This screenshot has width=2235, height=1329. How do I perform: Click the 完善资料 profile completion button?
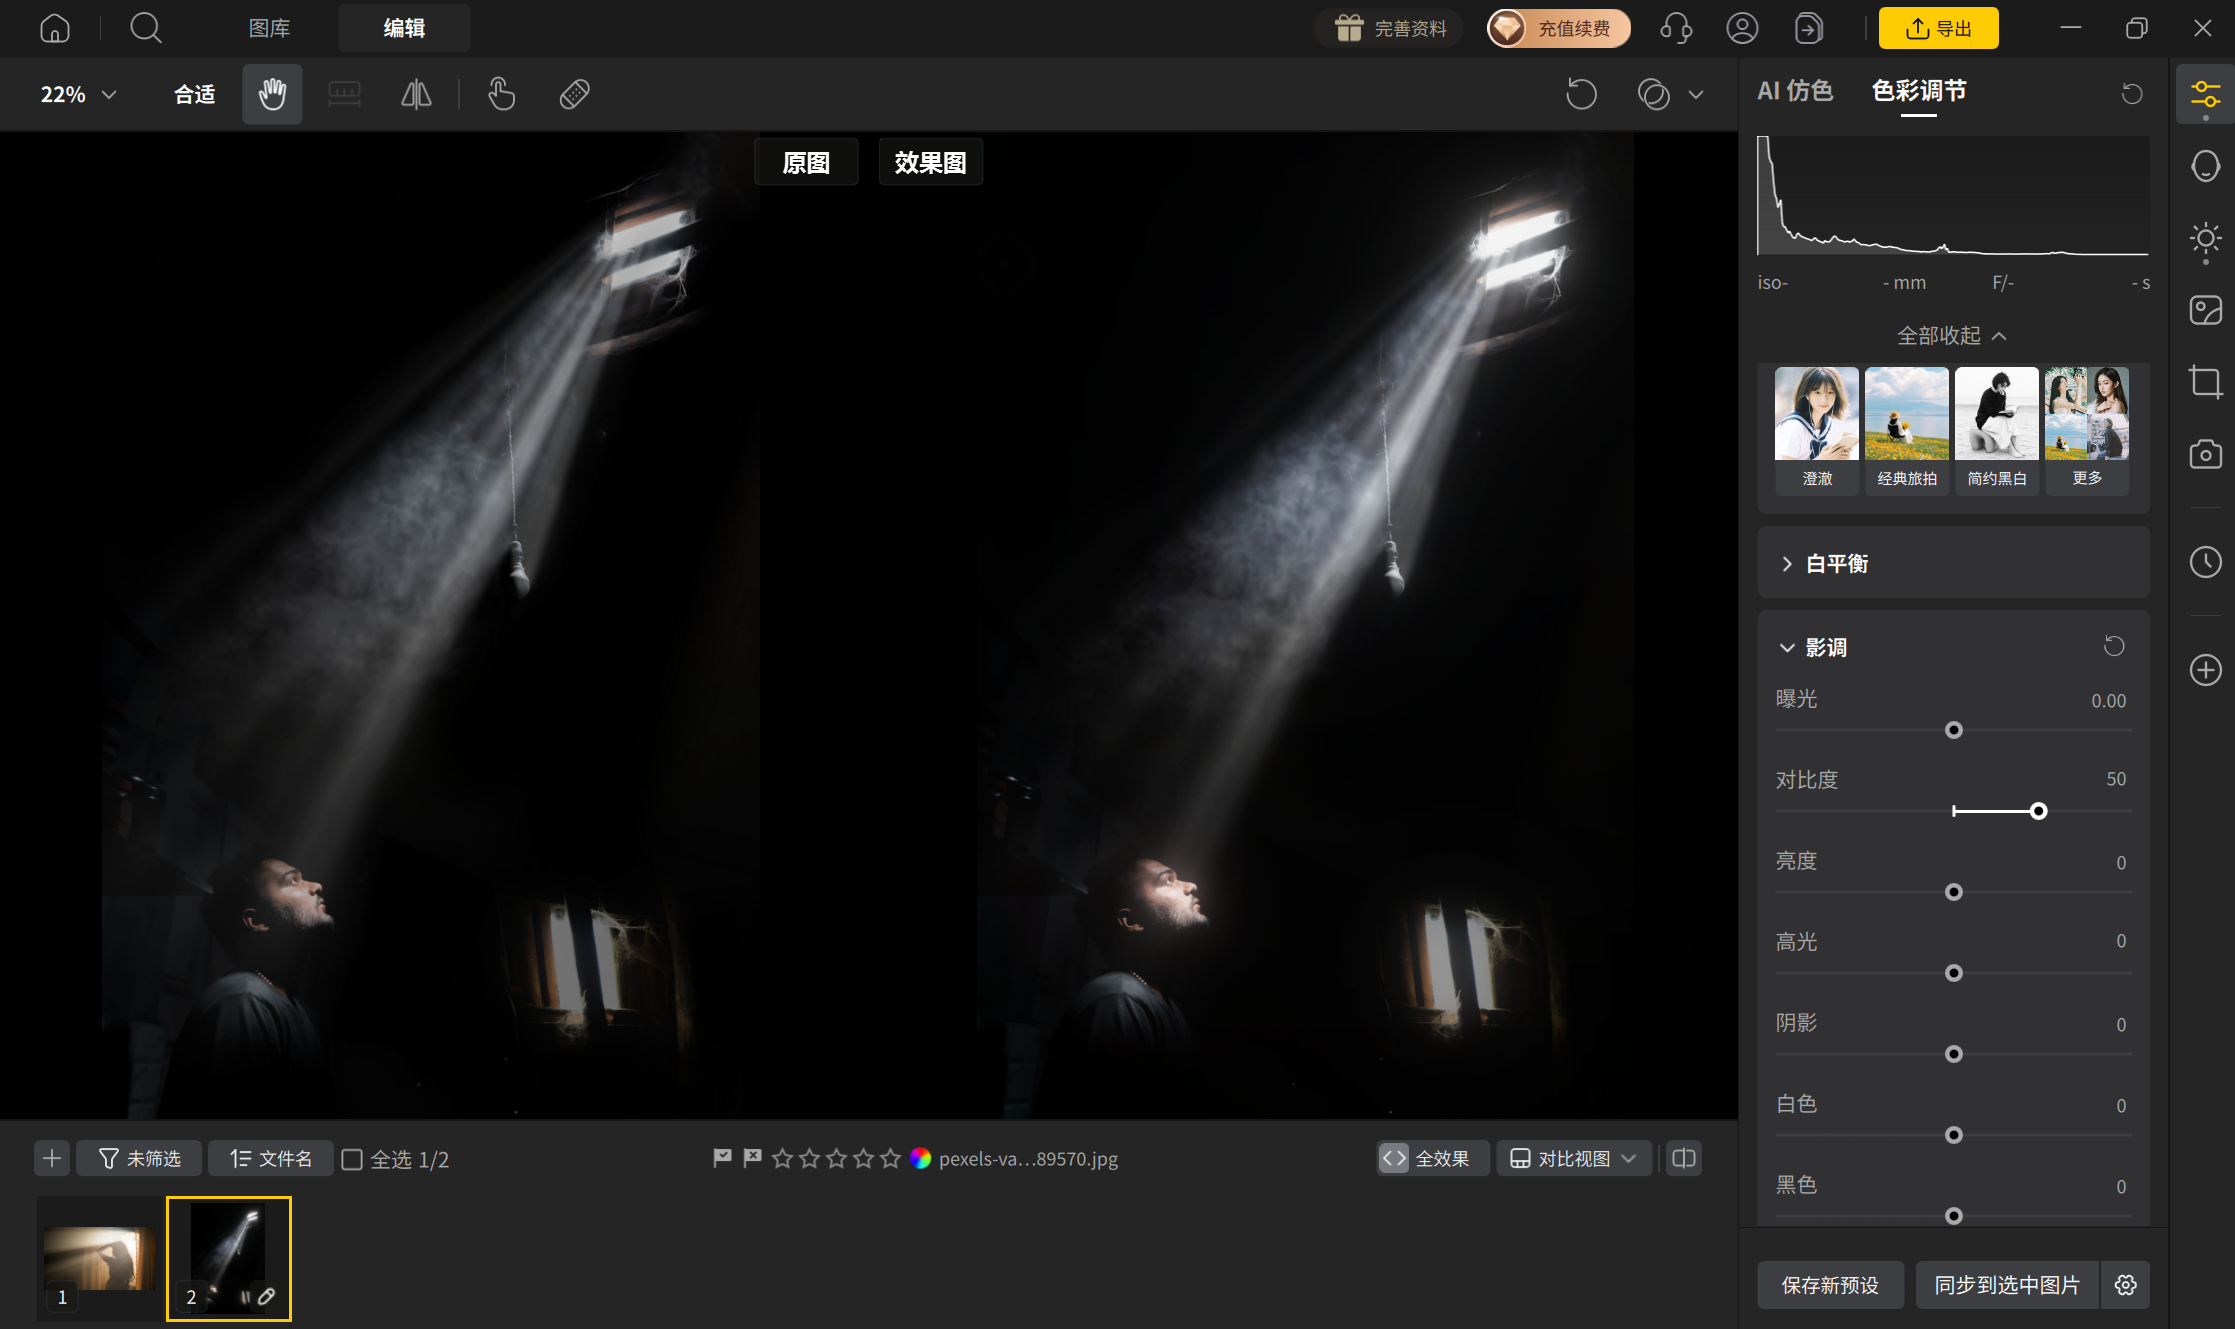coord(1389,28)
